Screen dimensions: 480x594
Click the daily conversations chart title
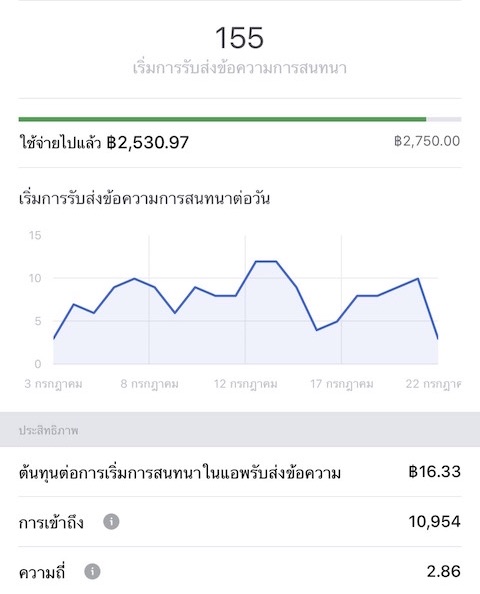point(144,199)
